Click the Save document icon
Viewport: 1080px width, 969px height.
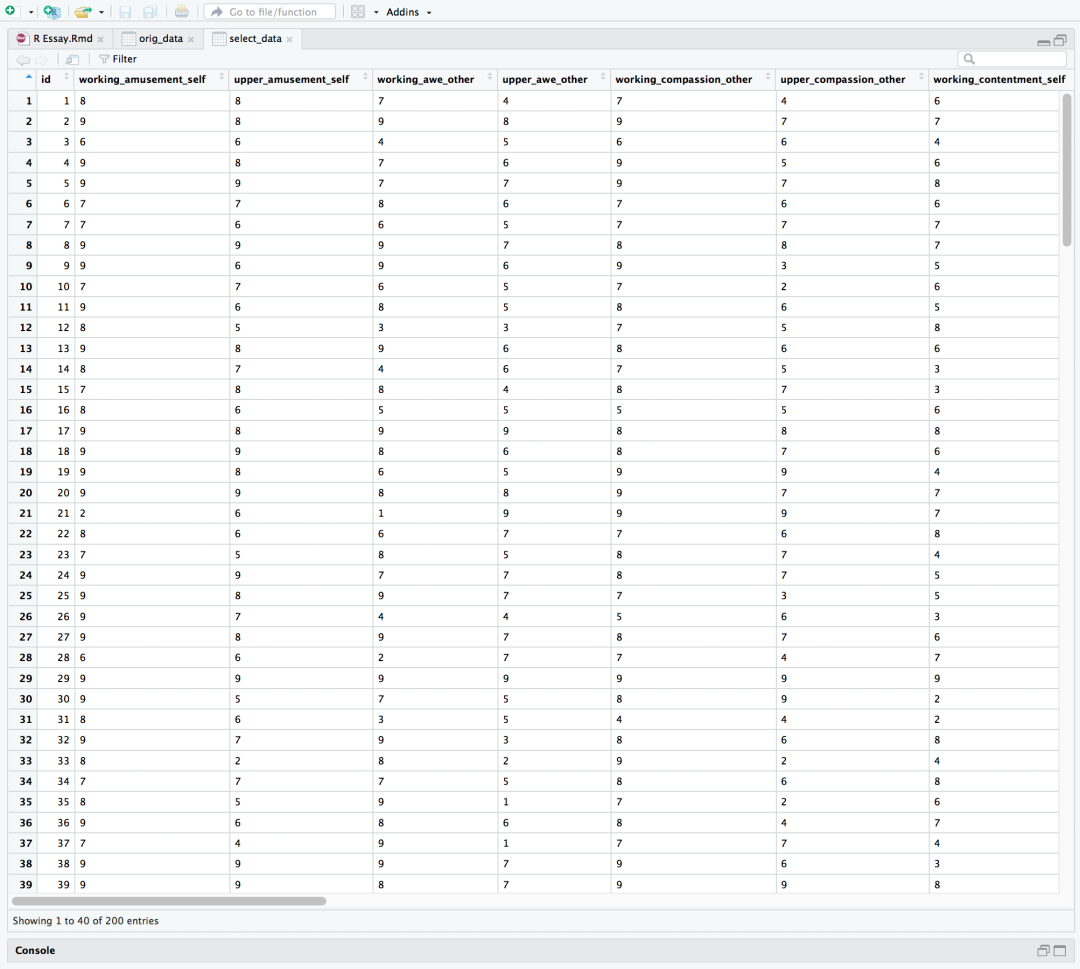coord(125,12)
